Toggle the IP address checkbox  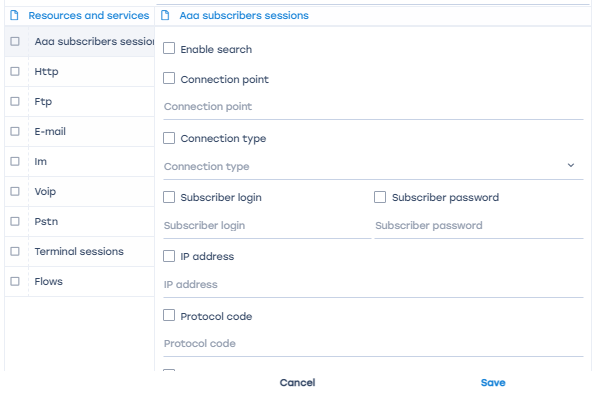pyautogui.click(x=169, y=256)
